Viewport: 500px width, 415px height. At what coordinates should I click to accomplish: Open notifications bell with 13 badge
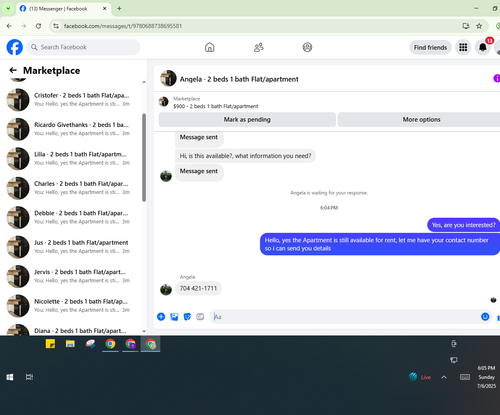[483, 47]
